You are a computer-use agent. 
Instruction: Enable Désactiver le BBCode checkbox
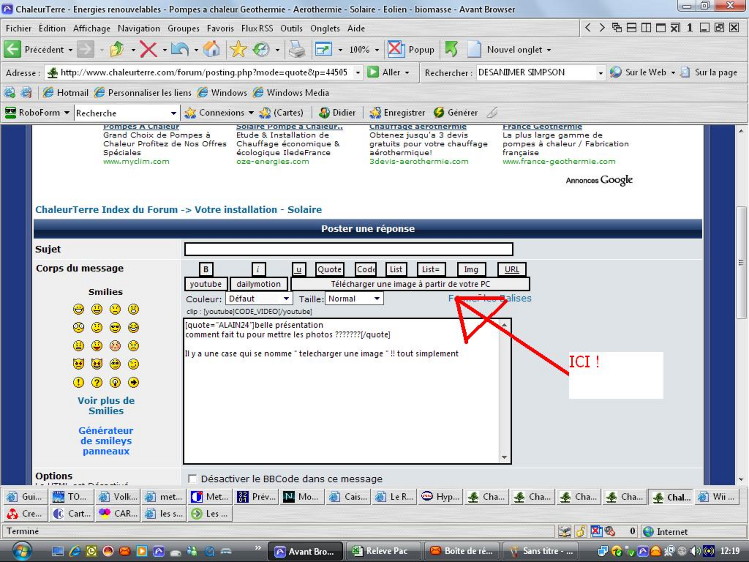click(192, 479)
